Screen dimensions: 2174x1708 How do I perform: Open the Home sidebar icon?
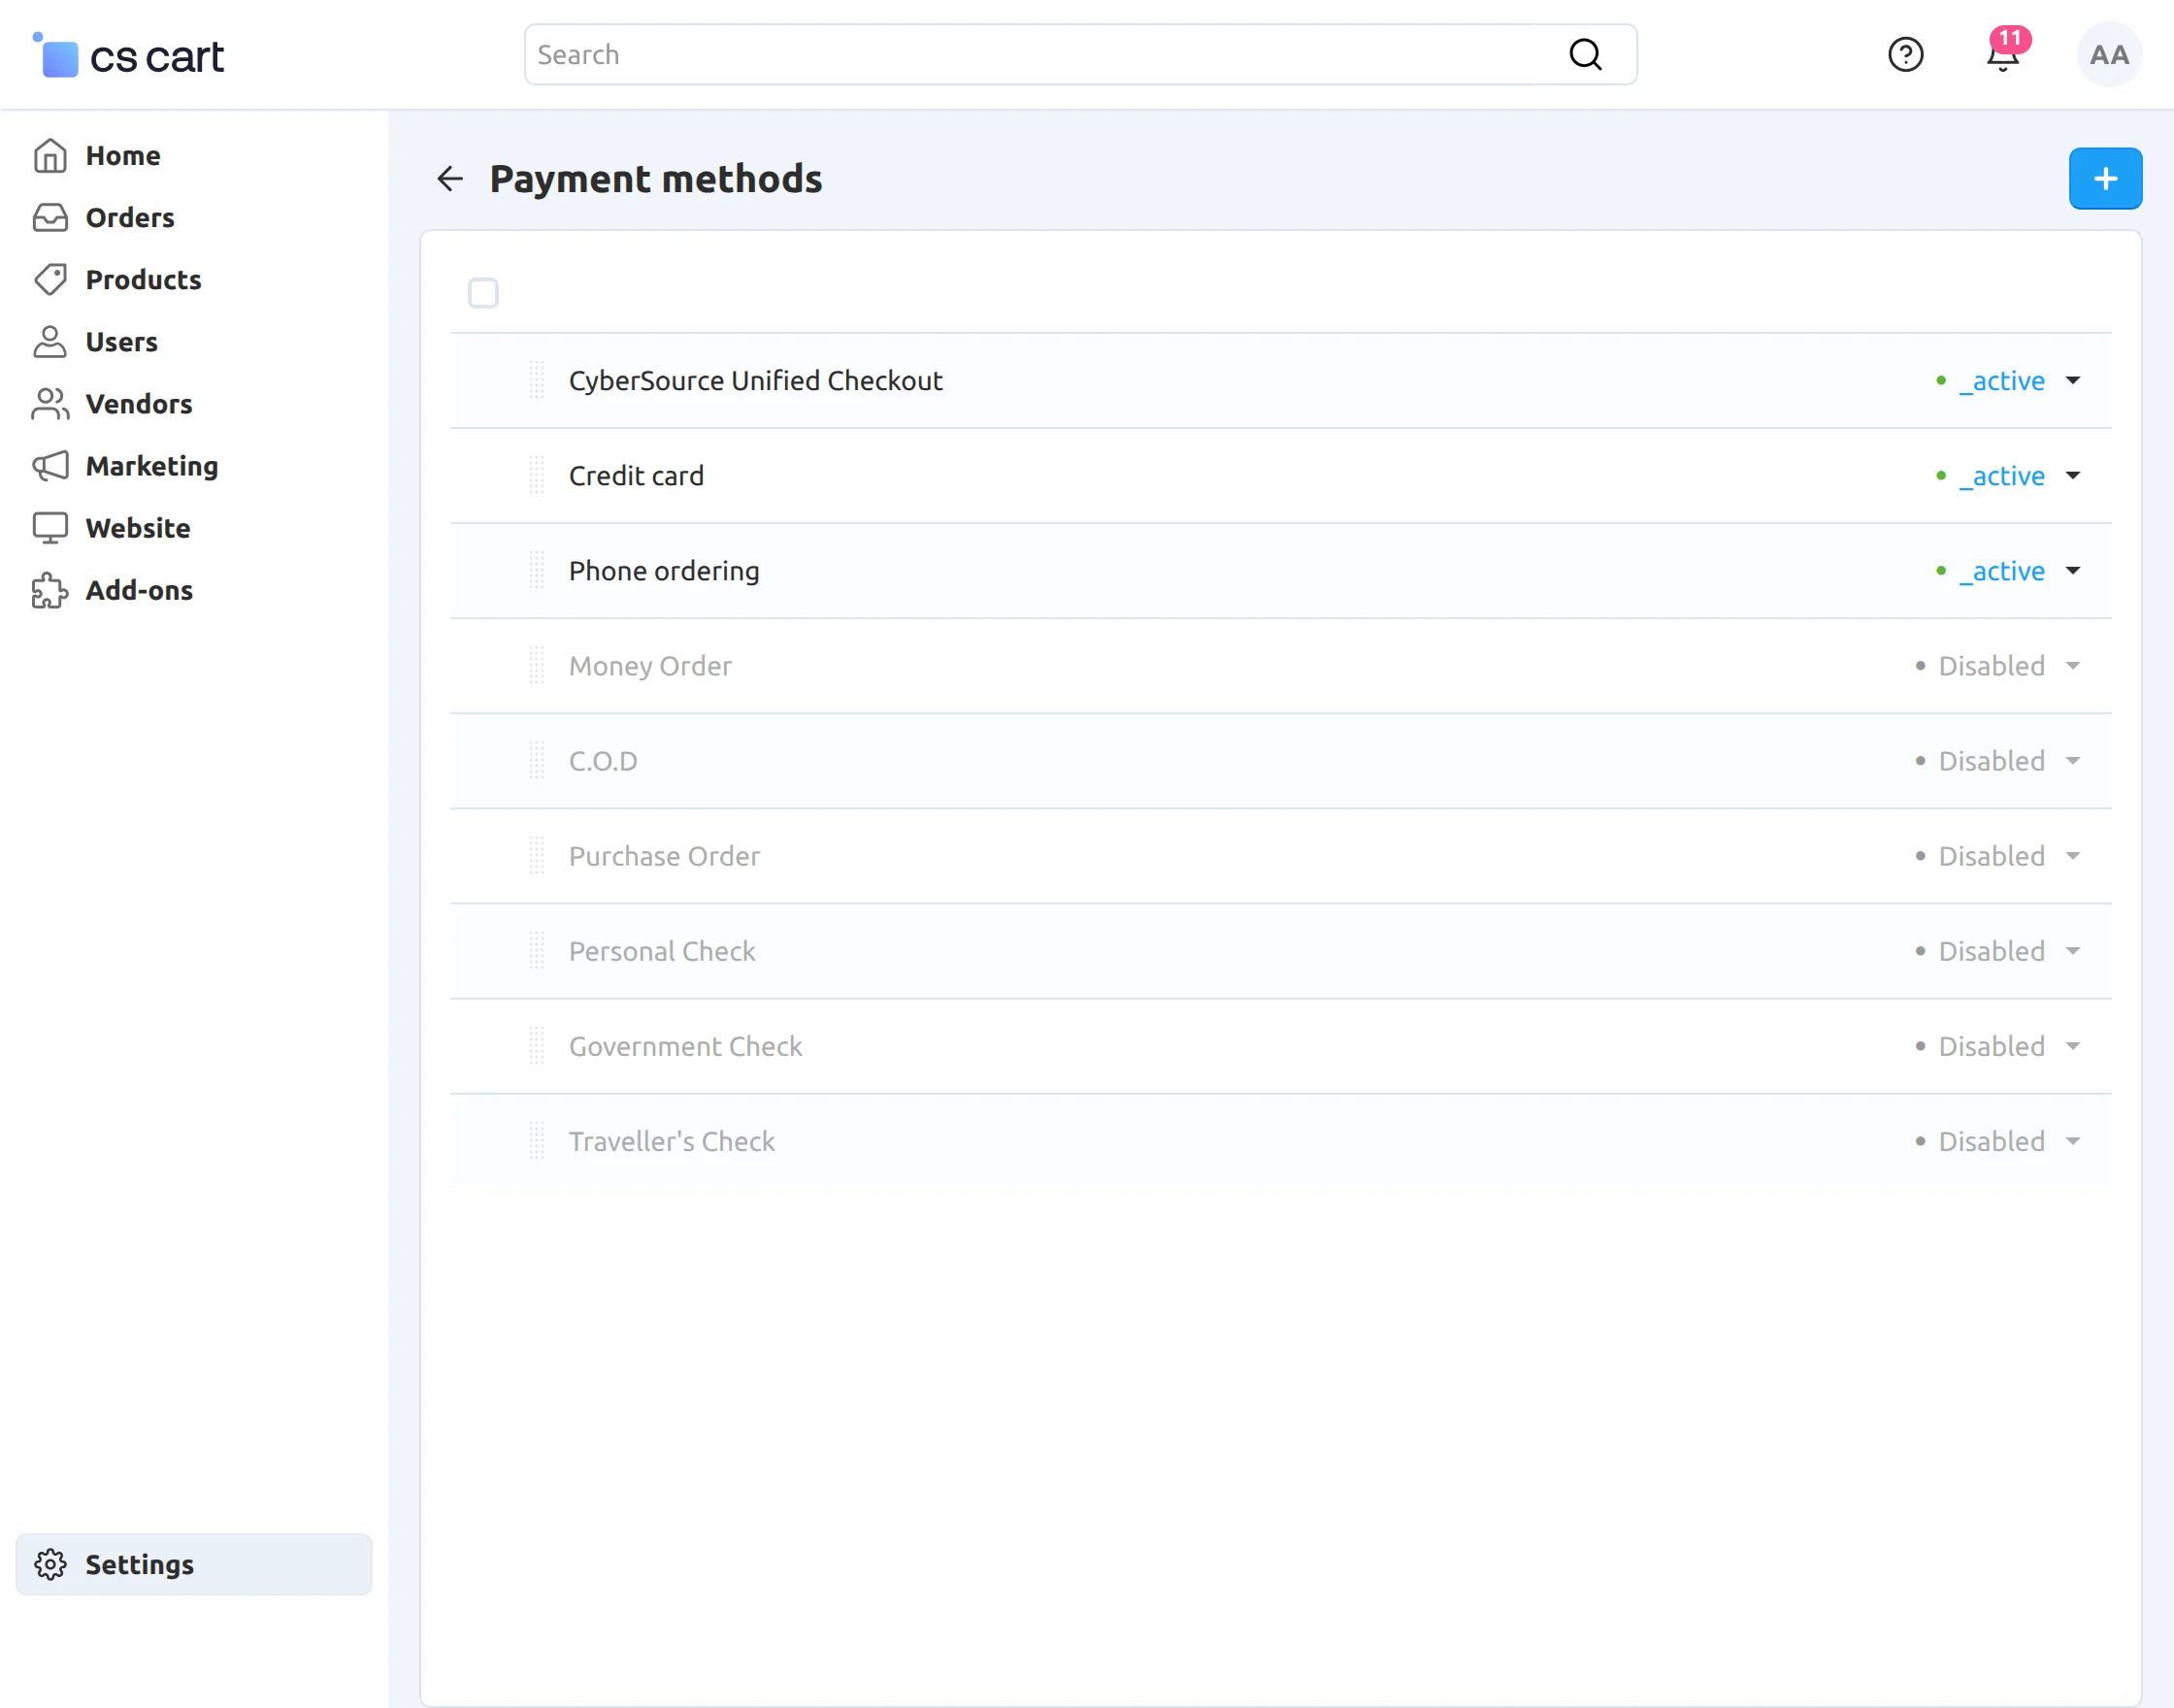[51, 155]
